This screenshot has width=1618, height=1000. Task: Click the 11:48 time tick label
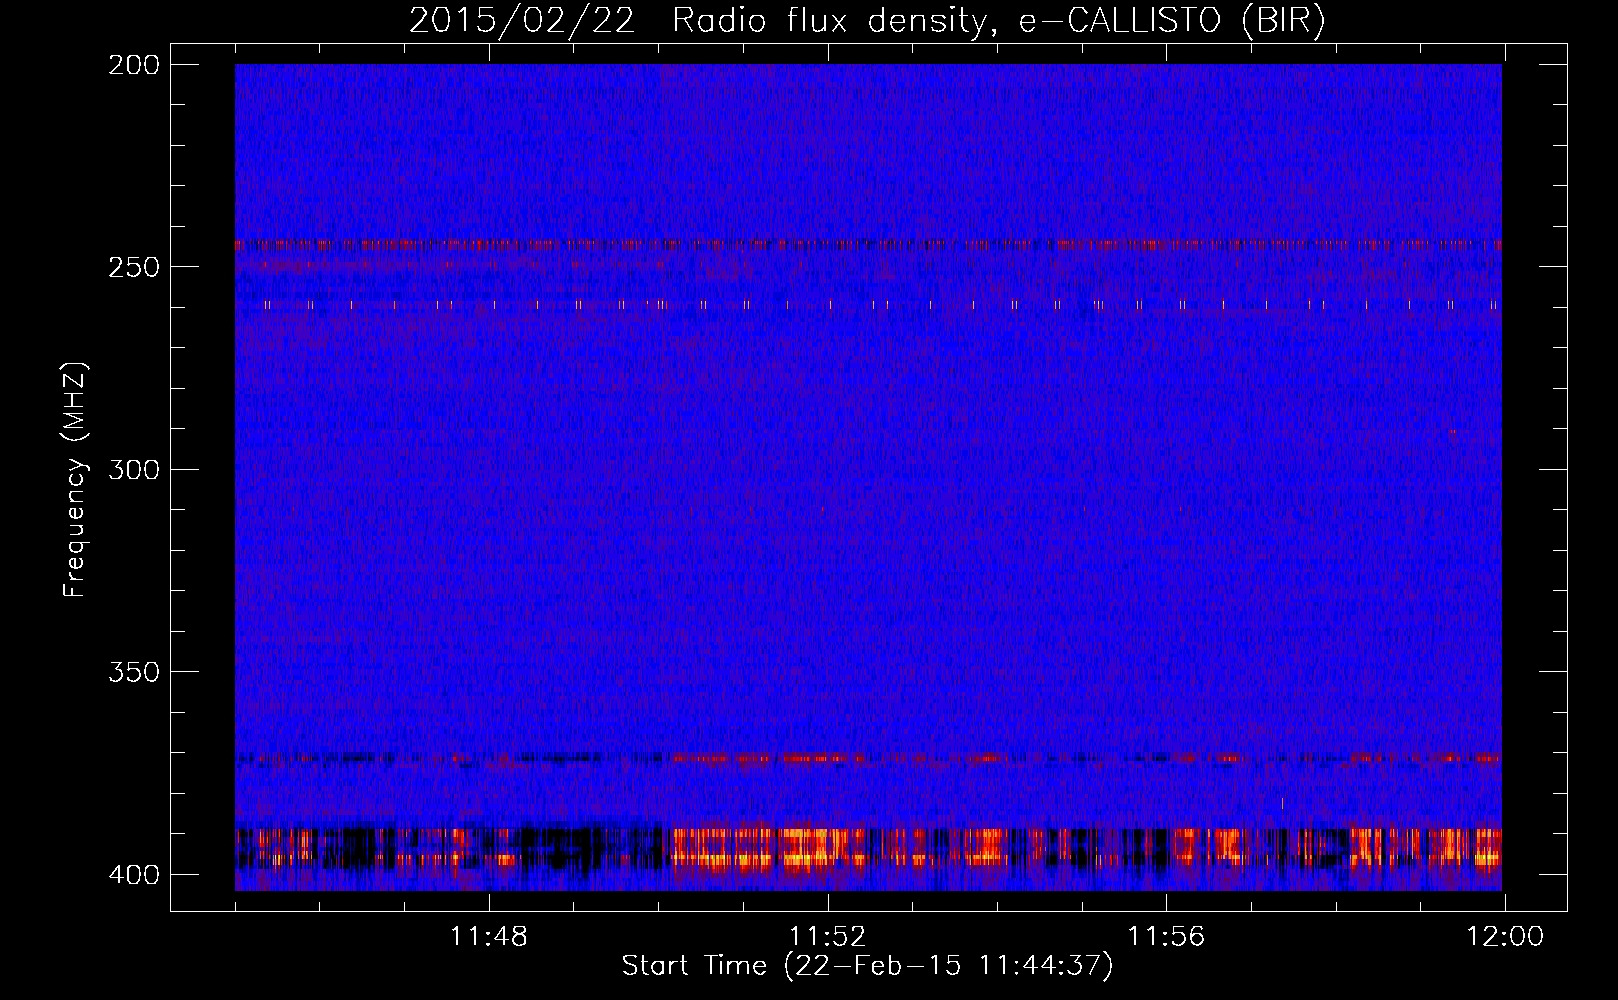489,937
